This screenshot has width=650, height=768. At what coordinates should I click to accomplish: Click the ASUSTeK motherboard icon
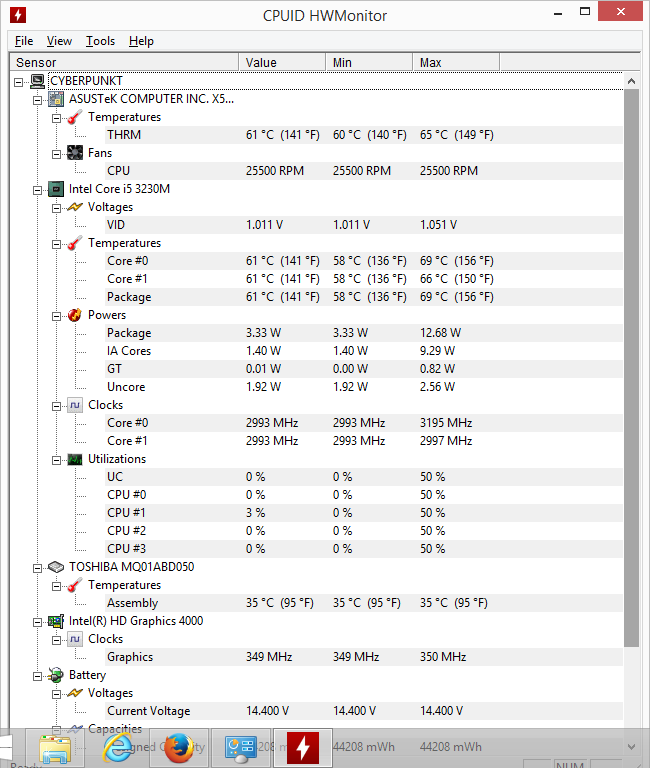pyautogui.click(x=56, y=99)
